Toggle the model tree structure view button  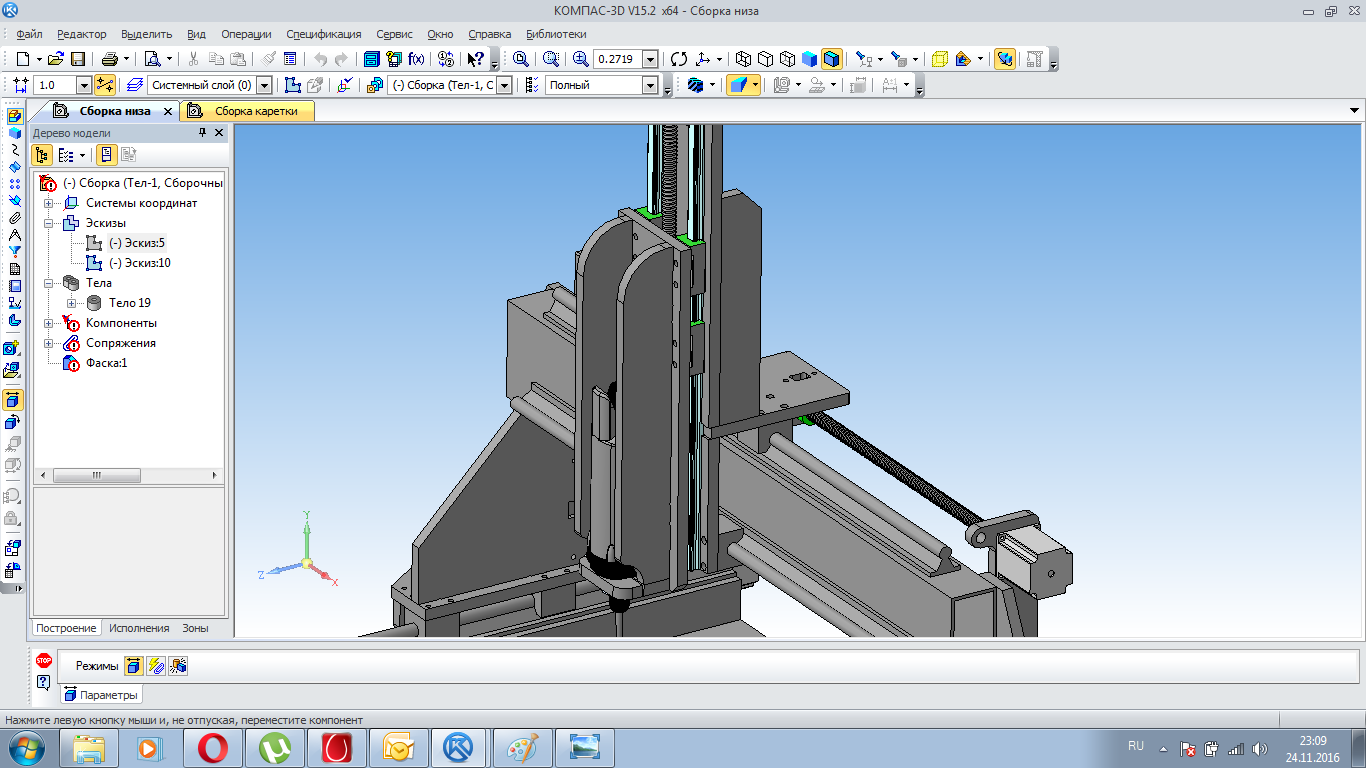tap(43, 155)
